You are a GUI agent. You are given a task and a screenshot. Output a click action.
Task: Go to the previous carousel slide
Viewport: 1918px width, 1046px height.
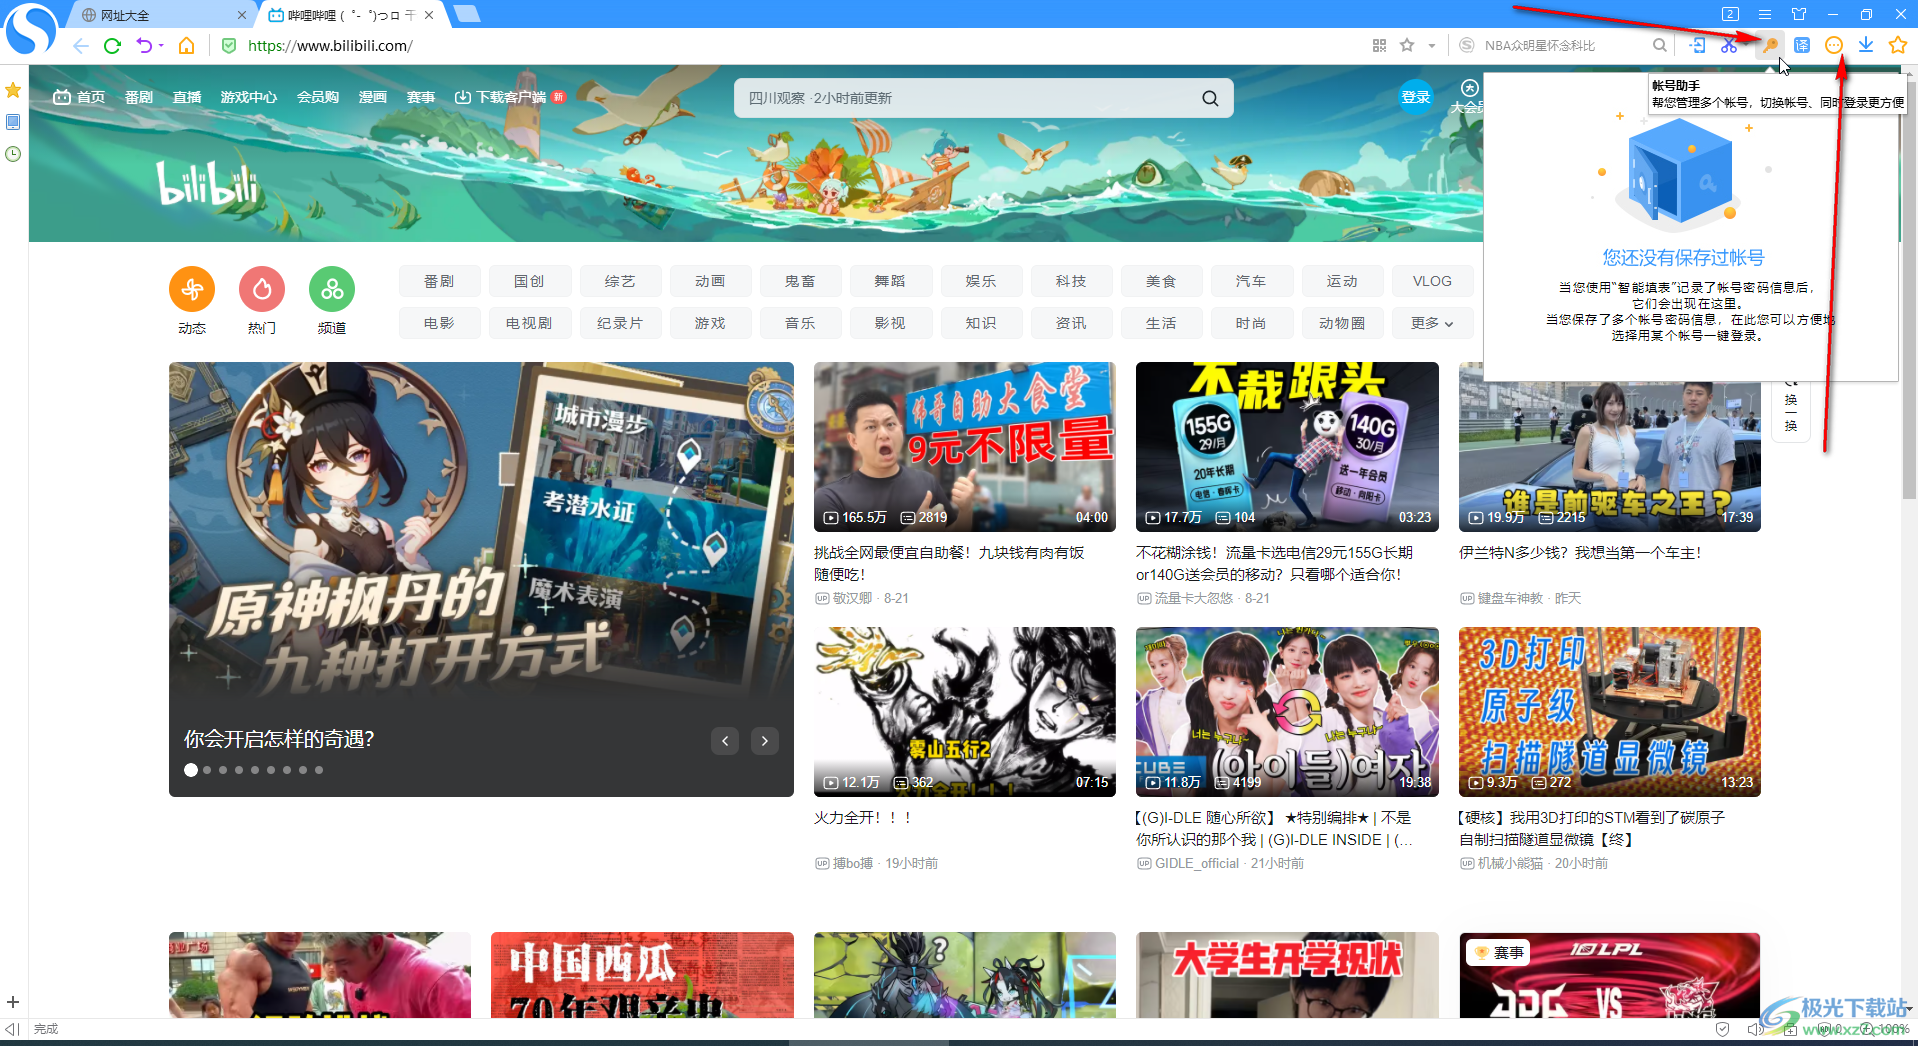pyautogui.click(x=725, y=741)
